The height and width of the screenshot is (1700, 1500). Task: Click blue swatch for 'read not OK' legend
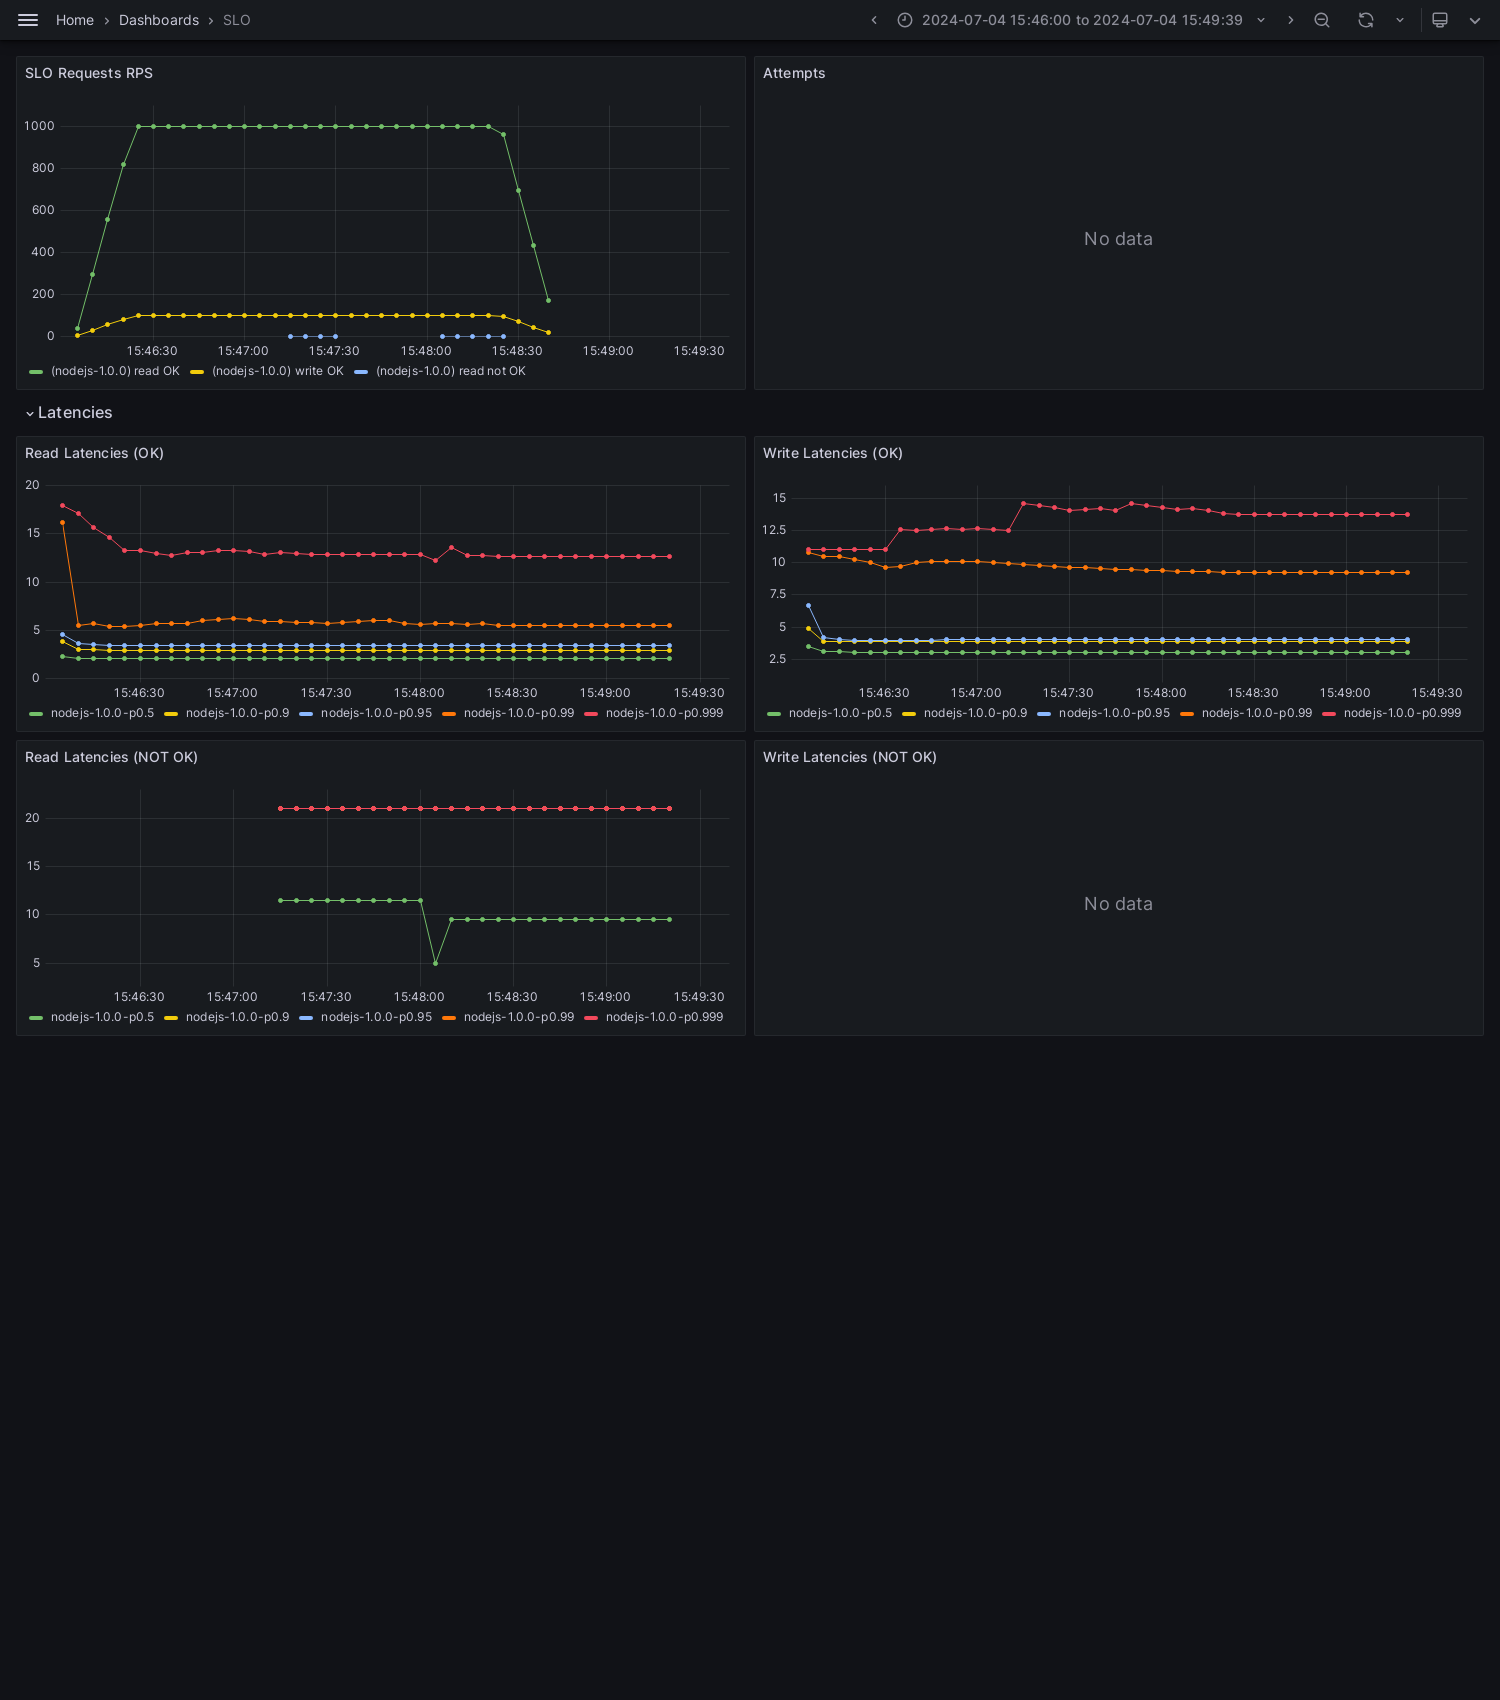pos(361,372)
